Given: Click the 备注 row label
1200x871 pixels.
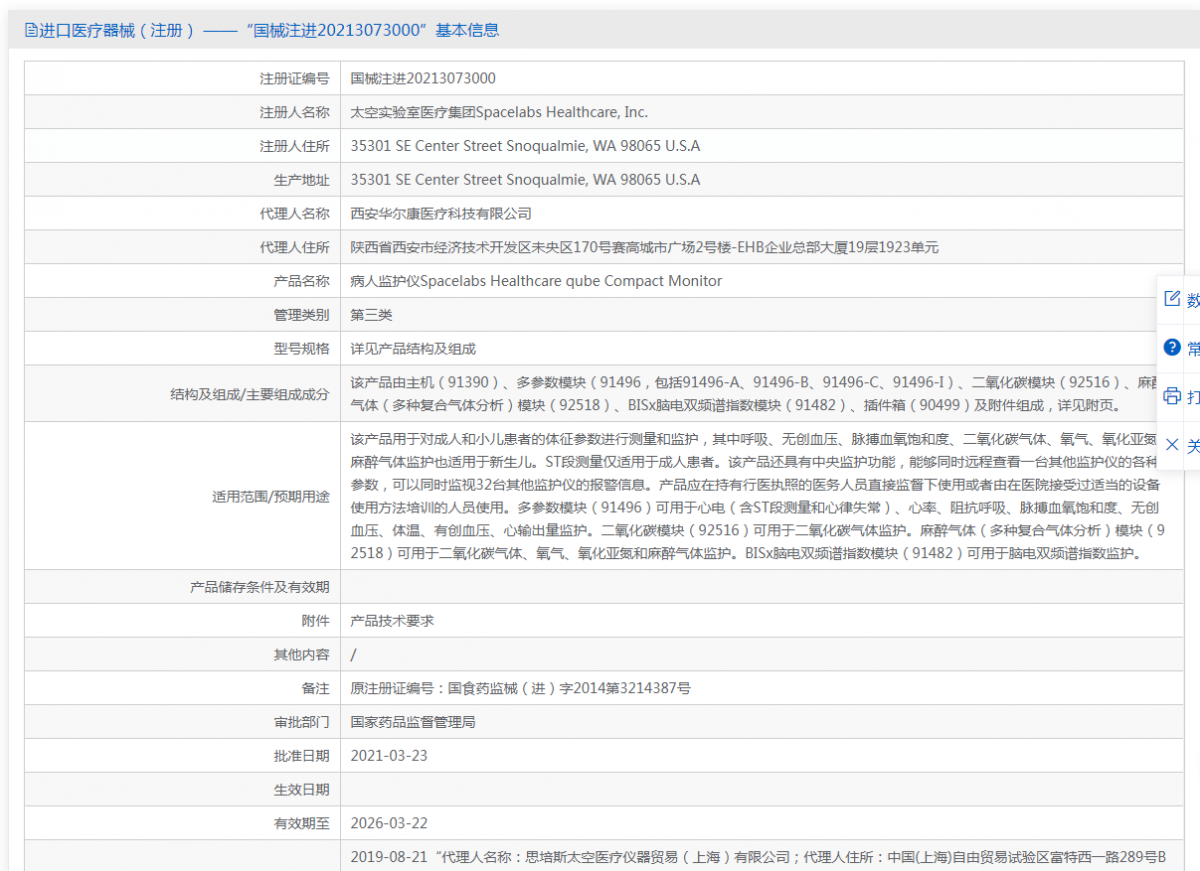Looking at the screenshot, I should (x=315, y=689).
